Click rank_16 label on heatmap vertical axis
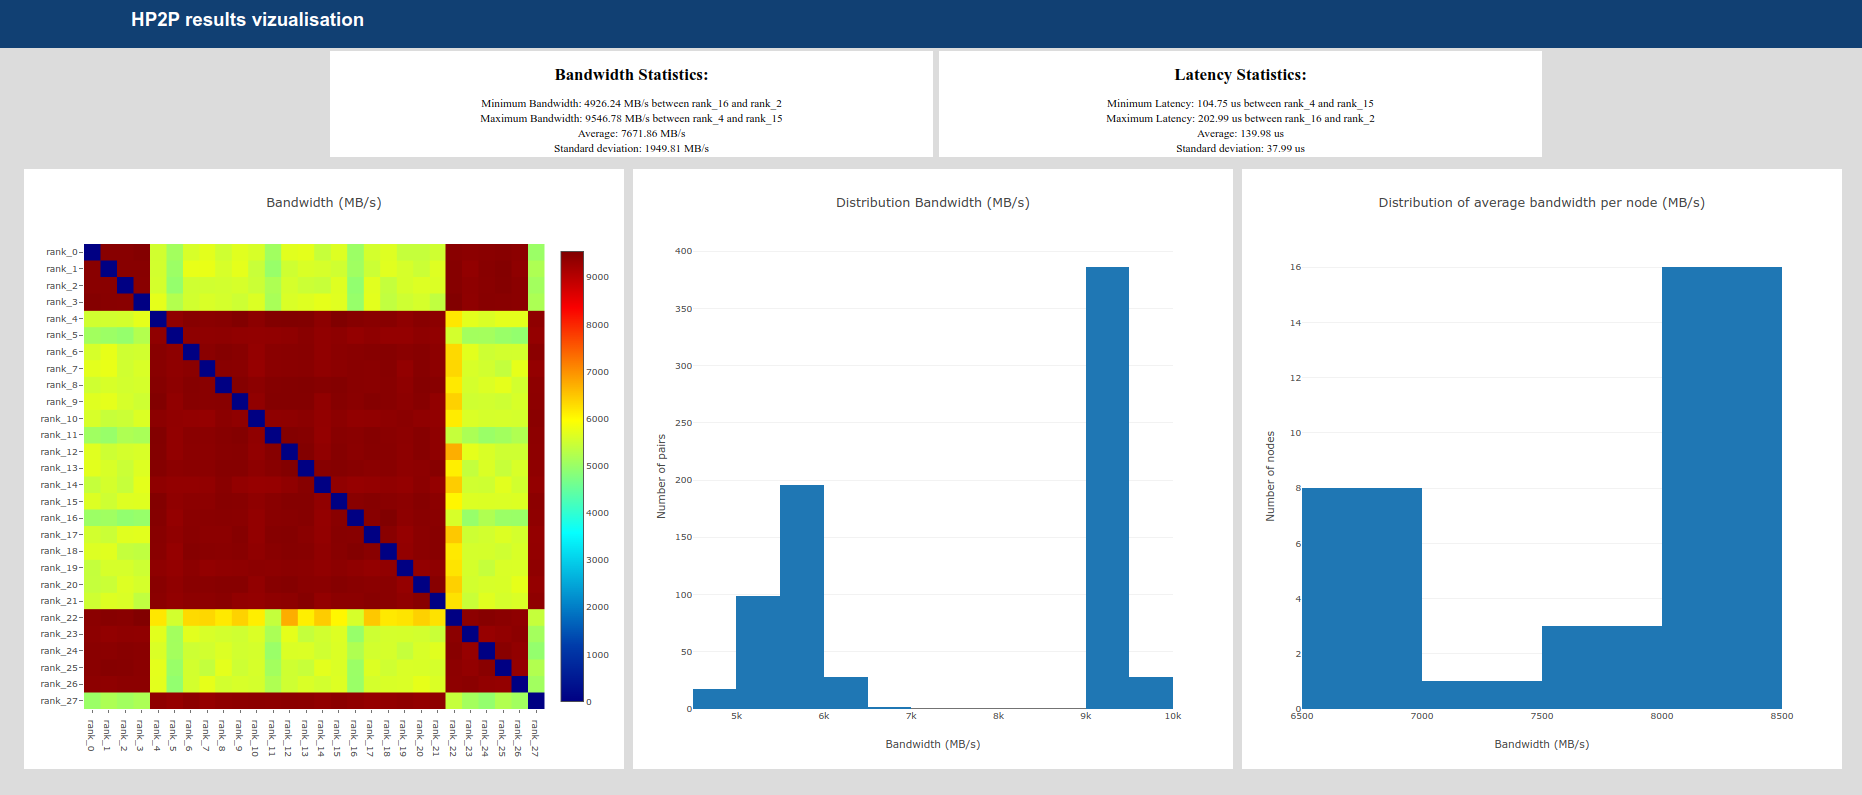 59,518
